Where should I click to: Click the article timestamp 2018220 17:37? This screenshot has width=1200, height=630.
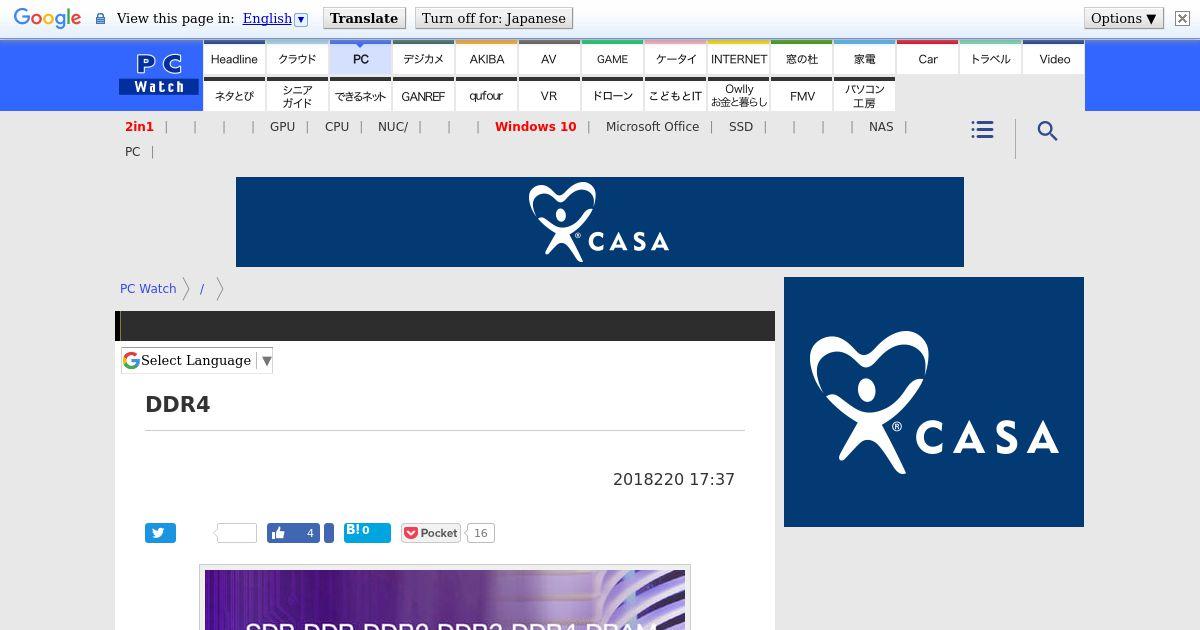(674, 480)
